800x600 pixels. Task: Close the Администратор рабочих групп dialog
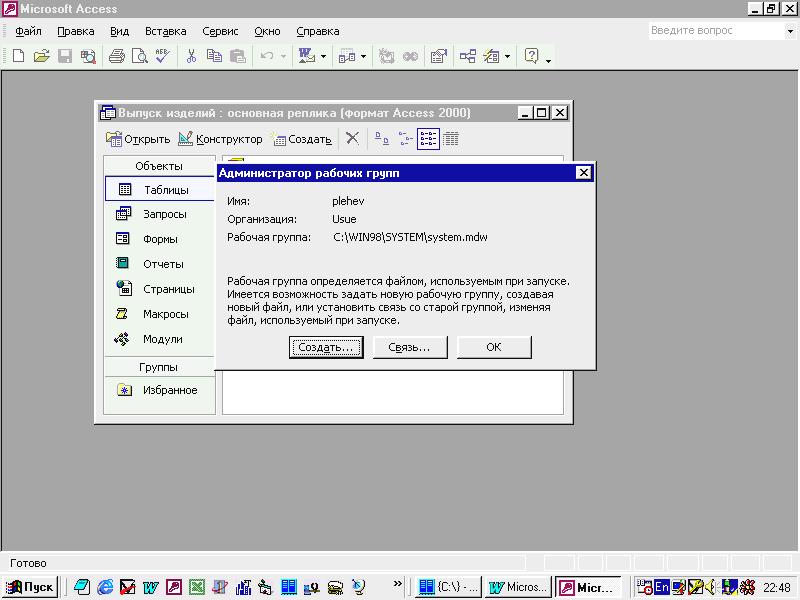point(583,173)
